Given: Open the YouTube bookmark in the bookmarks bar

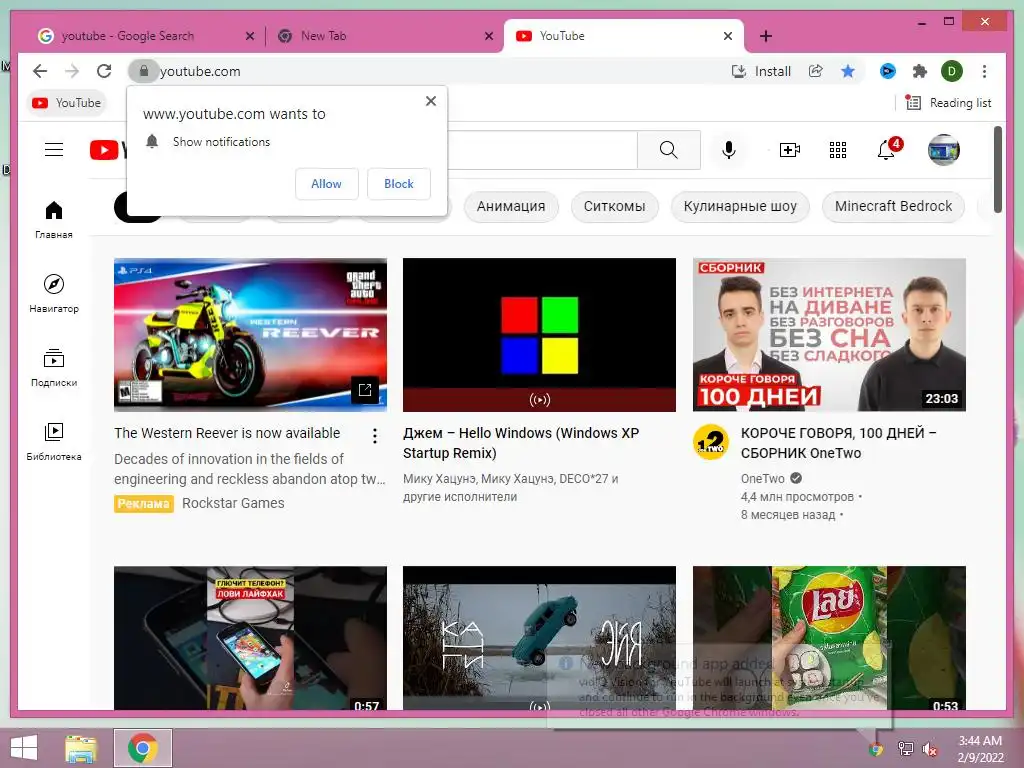Looking at the screenshot, I should 67,103.
